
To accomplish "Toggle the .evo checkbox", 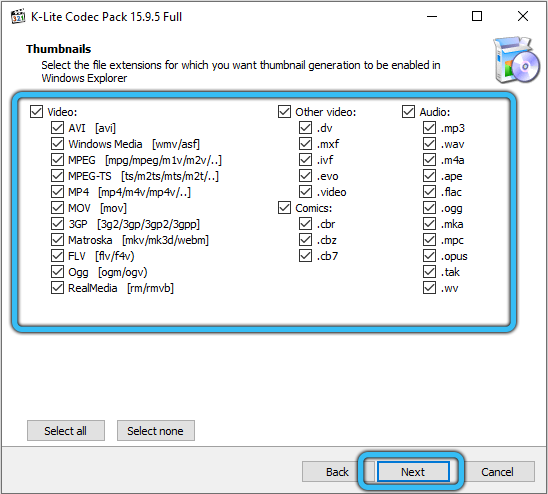I will pyautogui.click(x=305, y=176).
